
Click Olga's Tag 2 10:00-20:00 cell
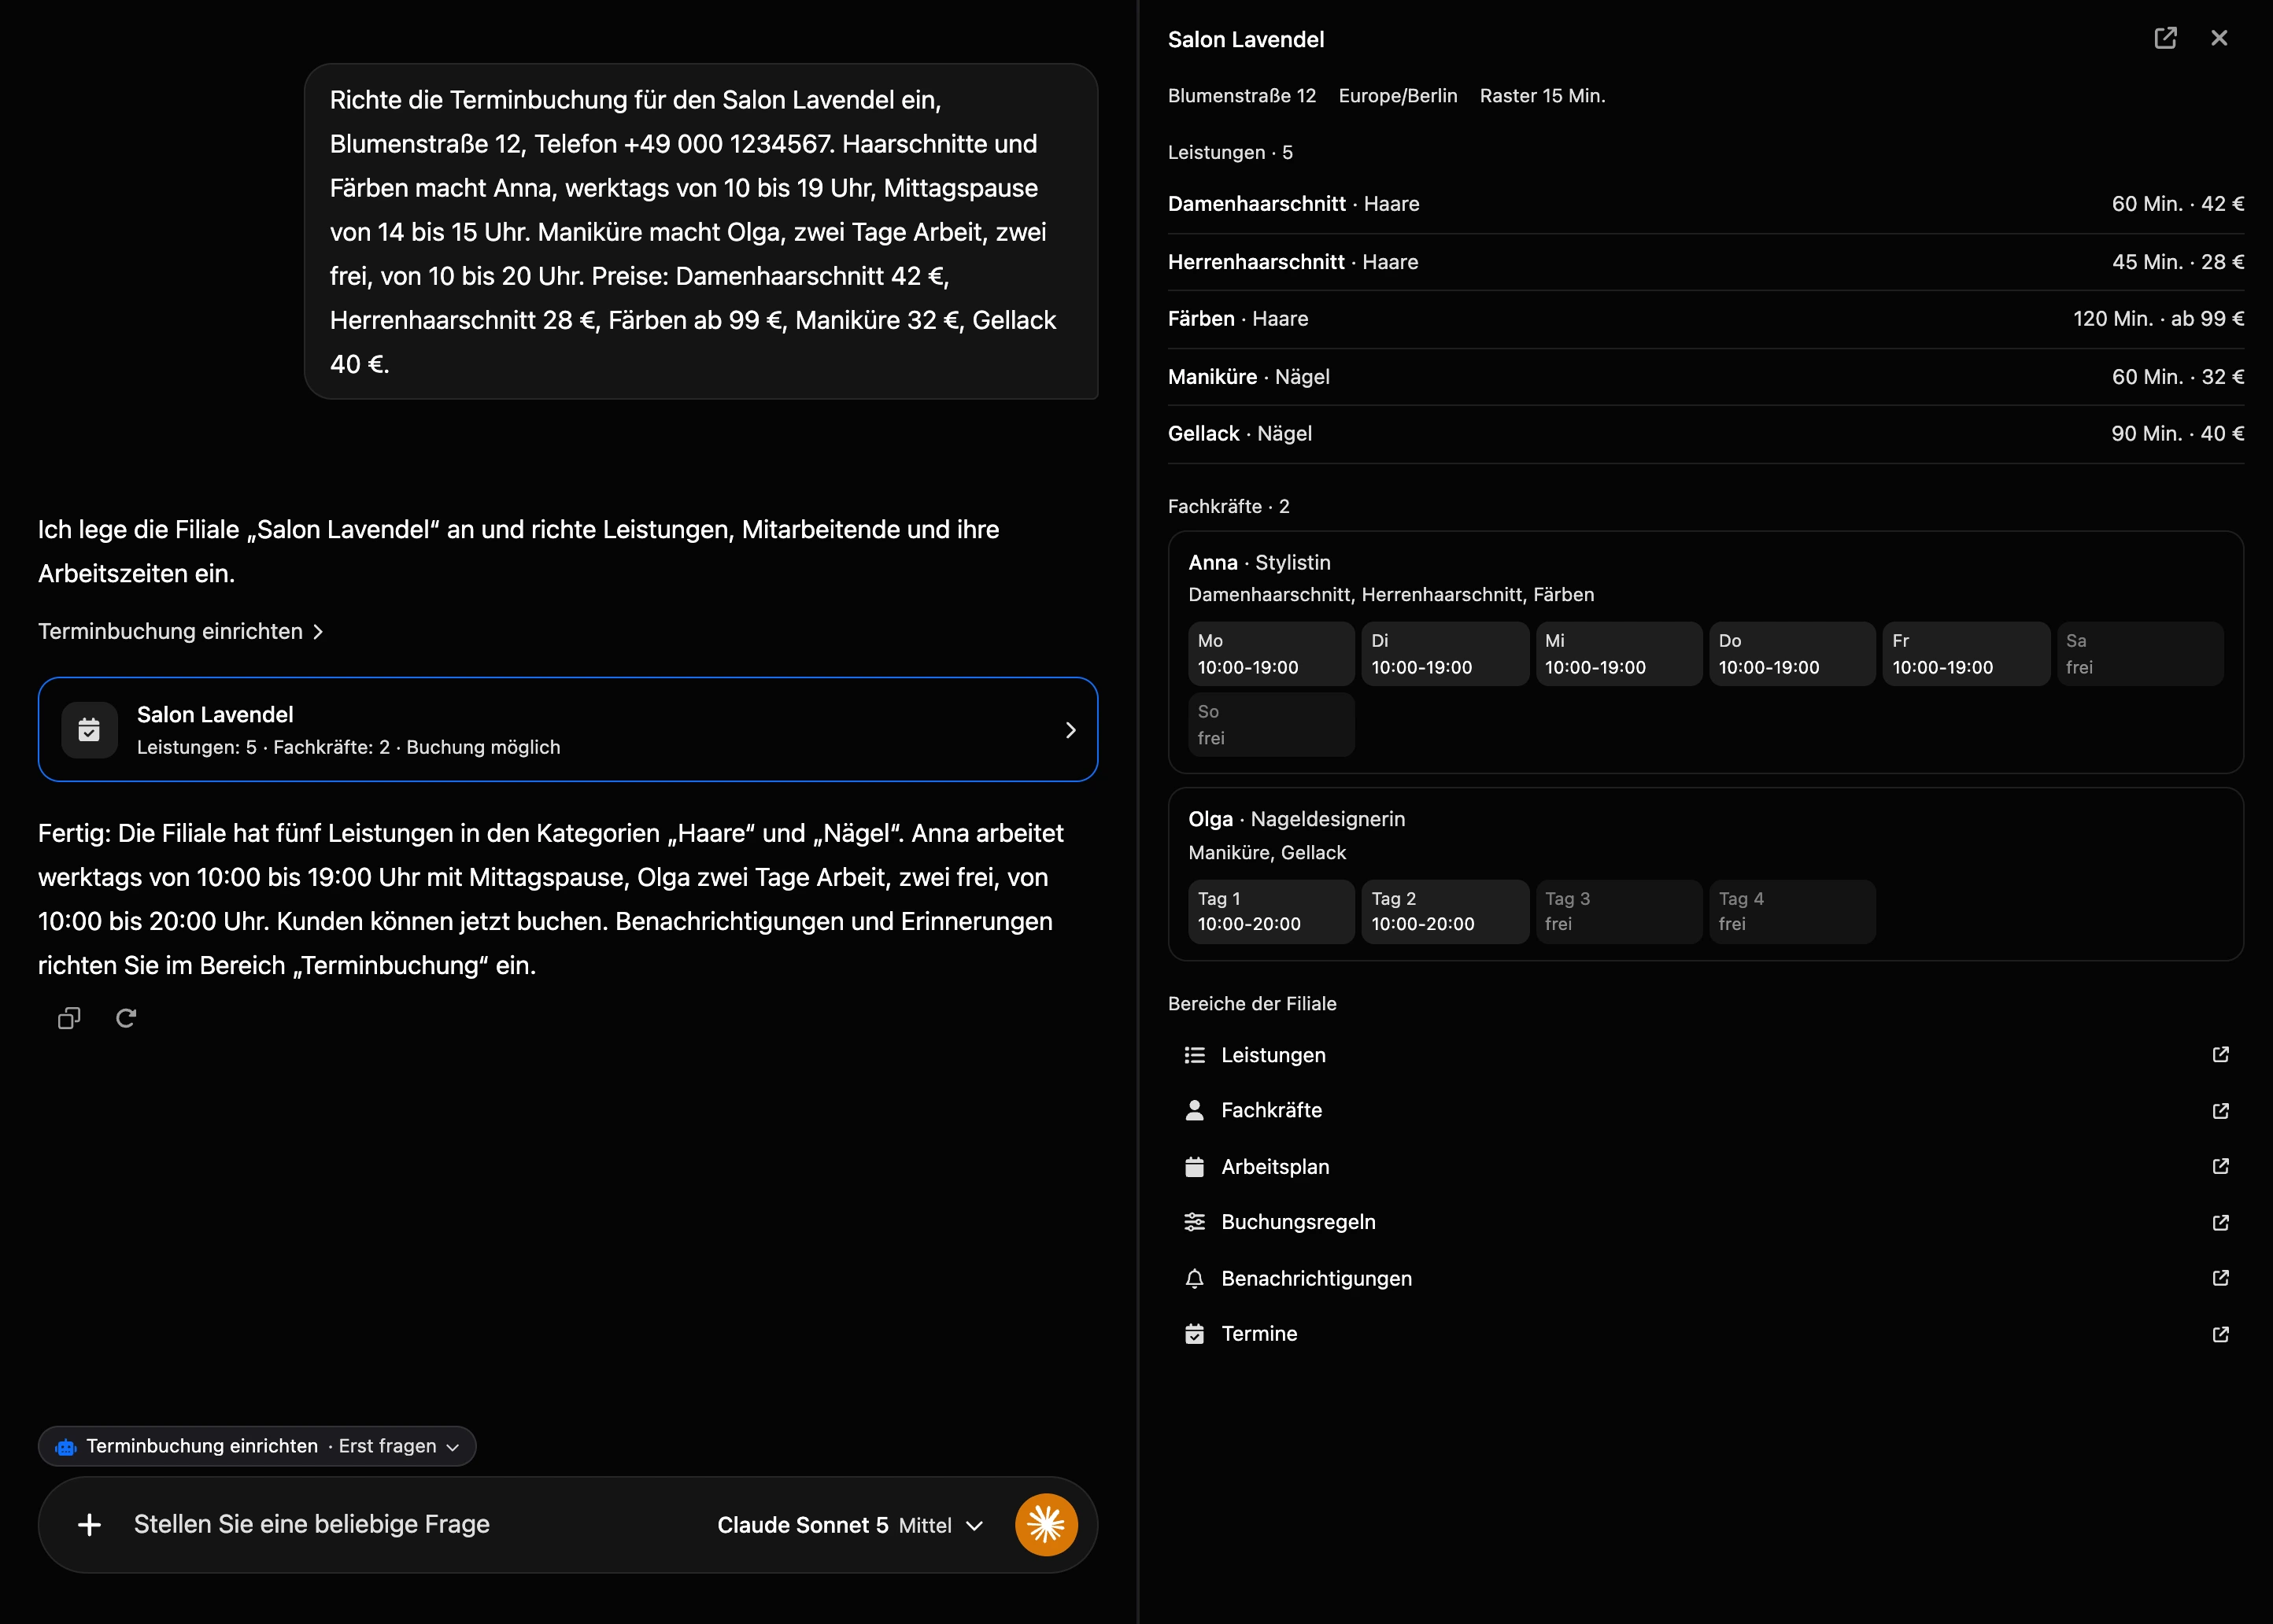[1445, 911]
